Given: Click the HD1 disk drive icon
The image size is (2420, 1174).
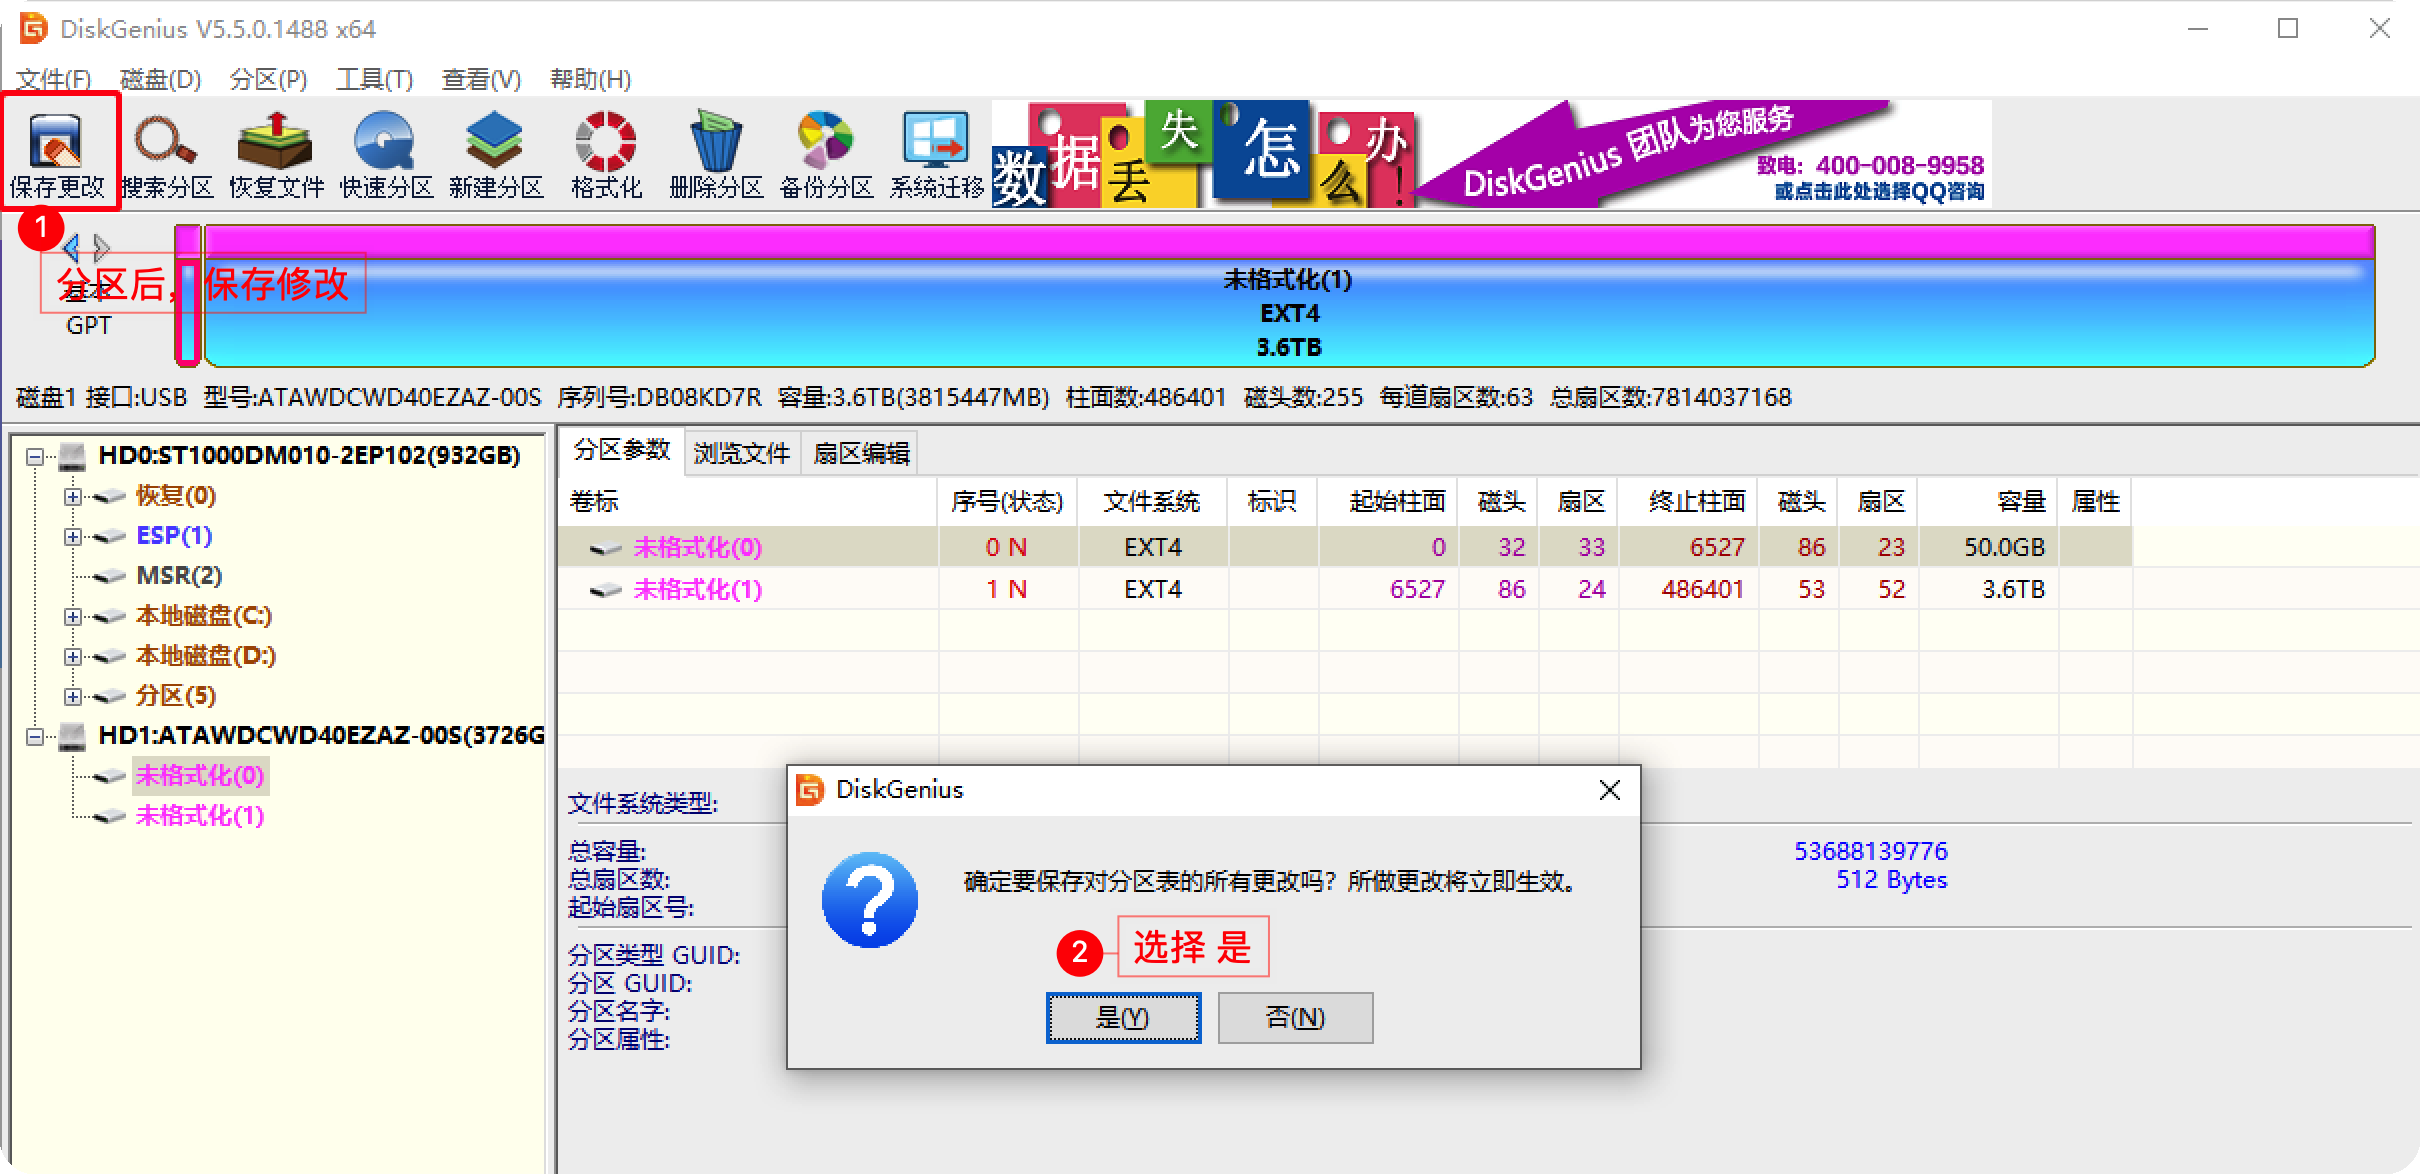Looking at the screenshot, I should pos(73,736).
